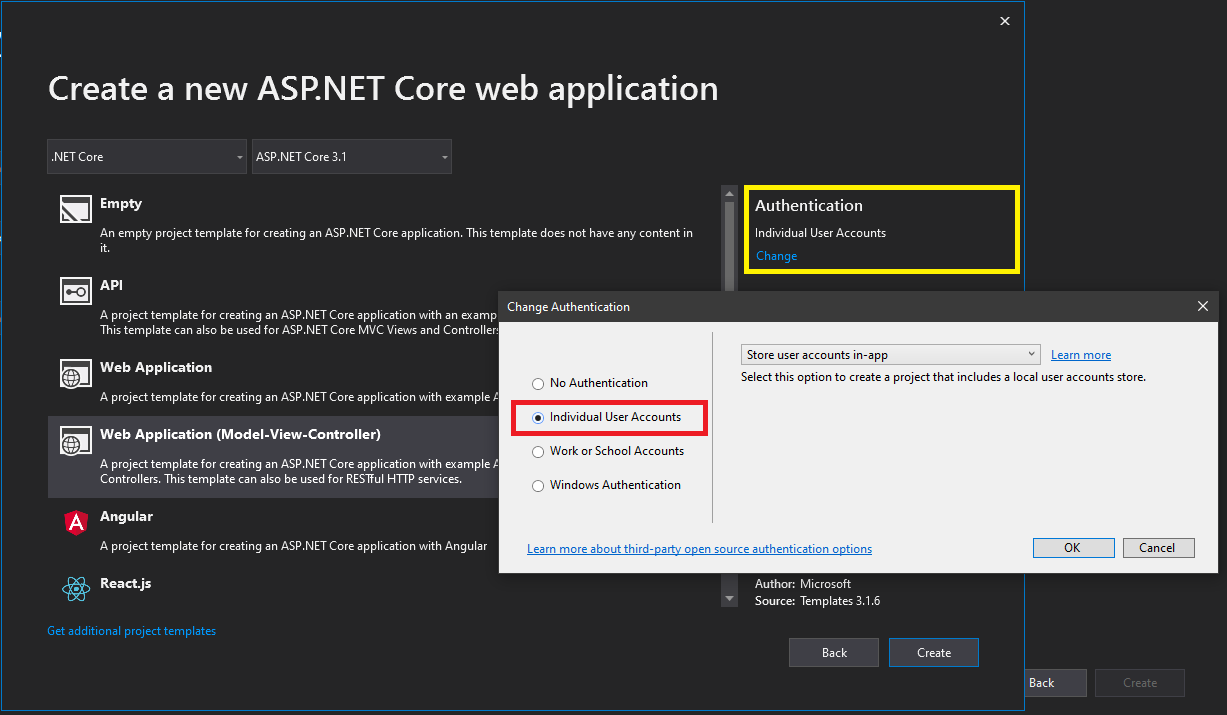Select the Empty template icon
The image size is (1227, 715).
pyautogui.click(x=76, y=210)
